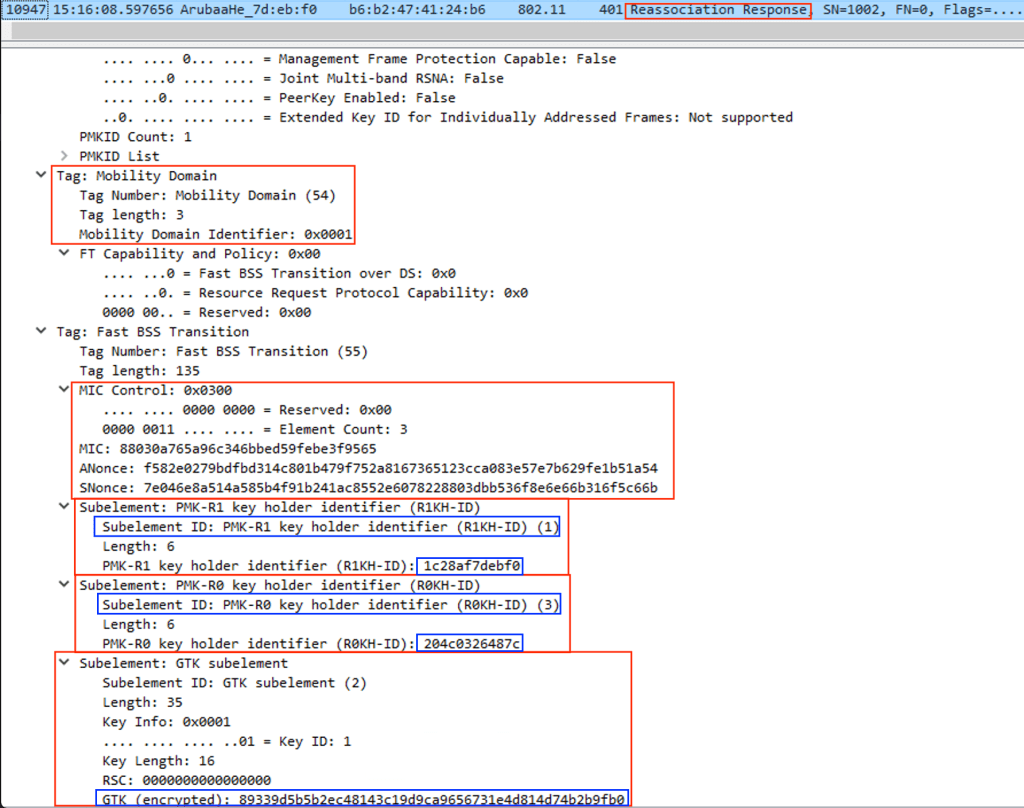Collapse the FT Capability and Policy node
This screenshot has height=808, width=1024.
(65, 254)
